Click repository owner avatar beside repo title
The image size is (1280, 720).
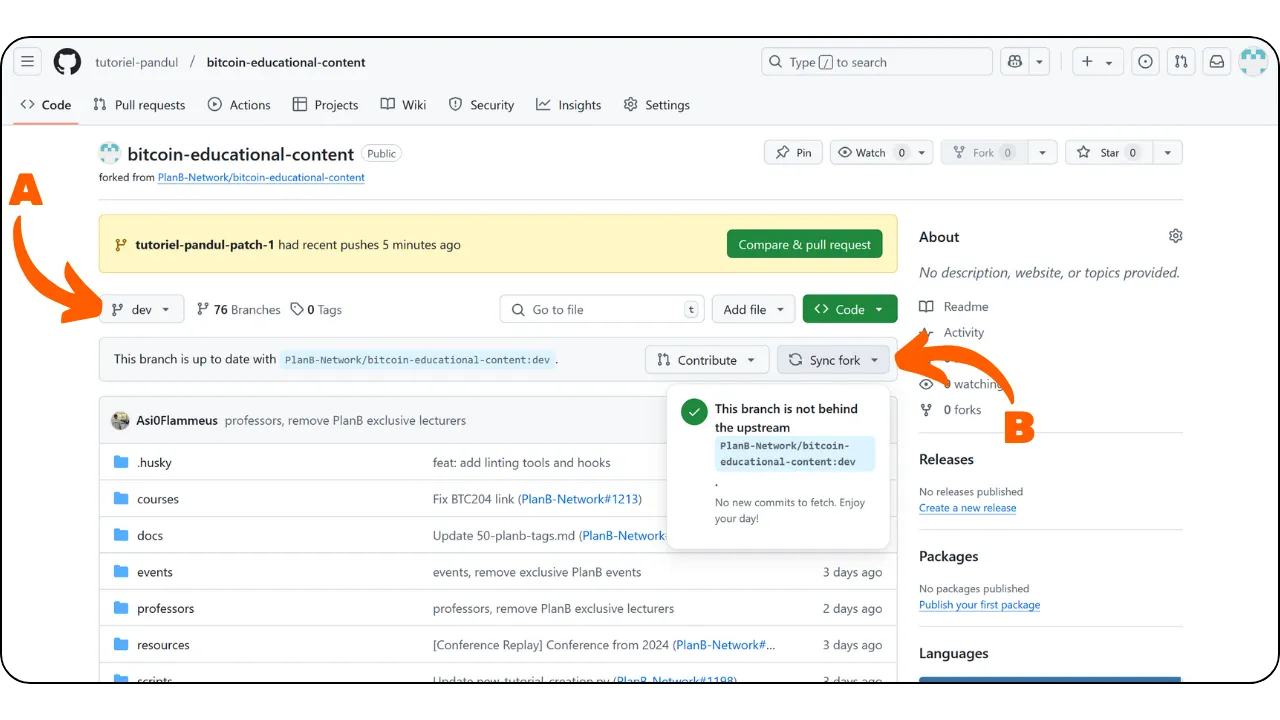tap(109, 154)
